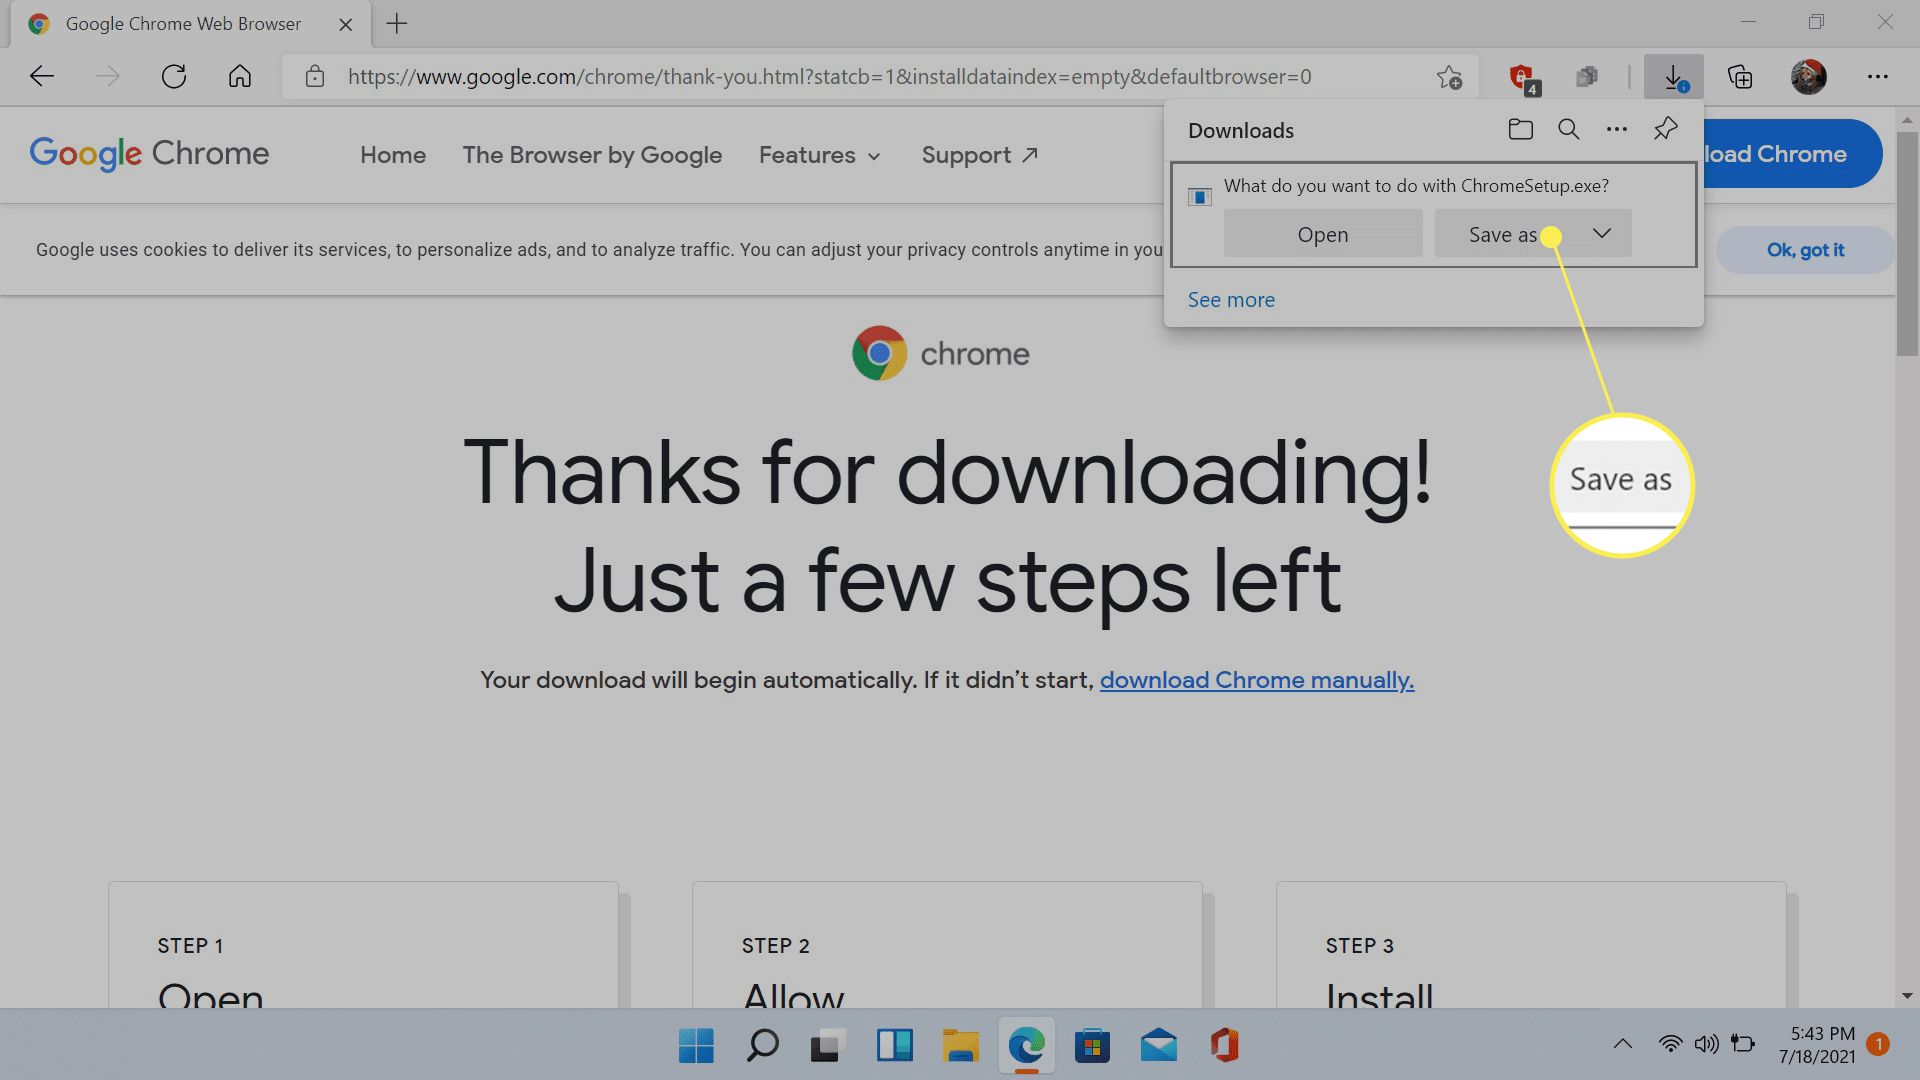Image resolution: width=1920 pixels, height=1080 pixels.
Task: Click the ChromeSetup.exe file icon
Action: 1200,196
